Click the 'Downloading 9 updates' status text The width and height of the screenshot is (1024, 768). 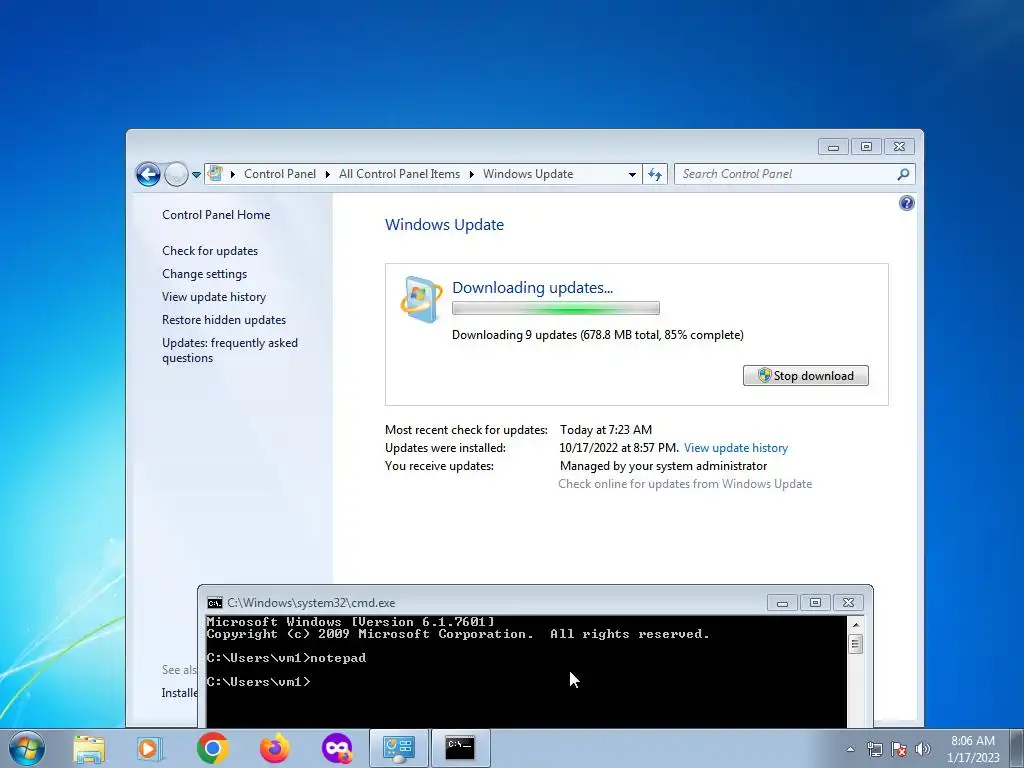598,335
